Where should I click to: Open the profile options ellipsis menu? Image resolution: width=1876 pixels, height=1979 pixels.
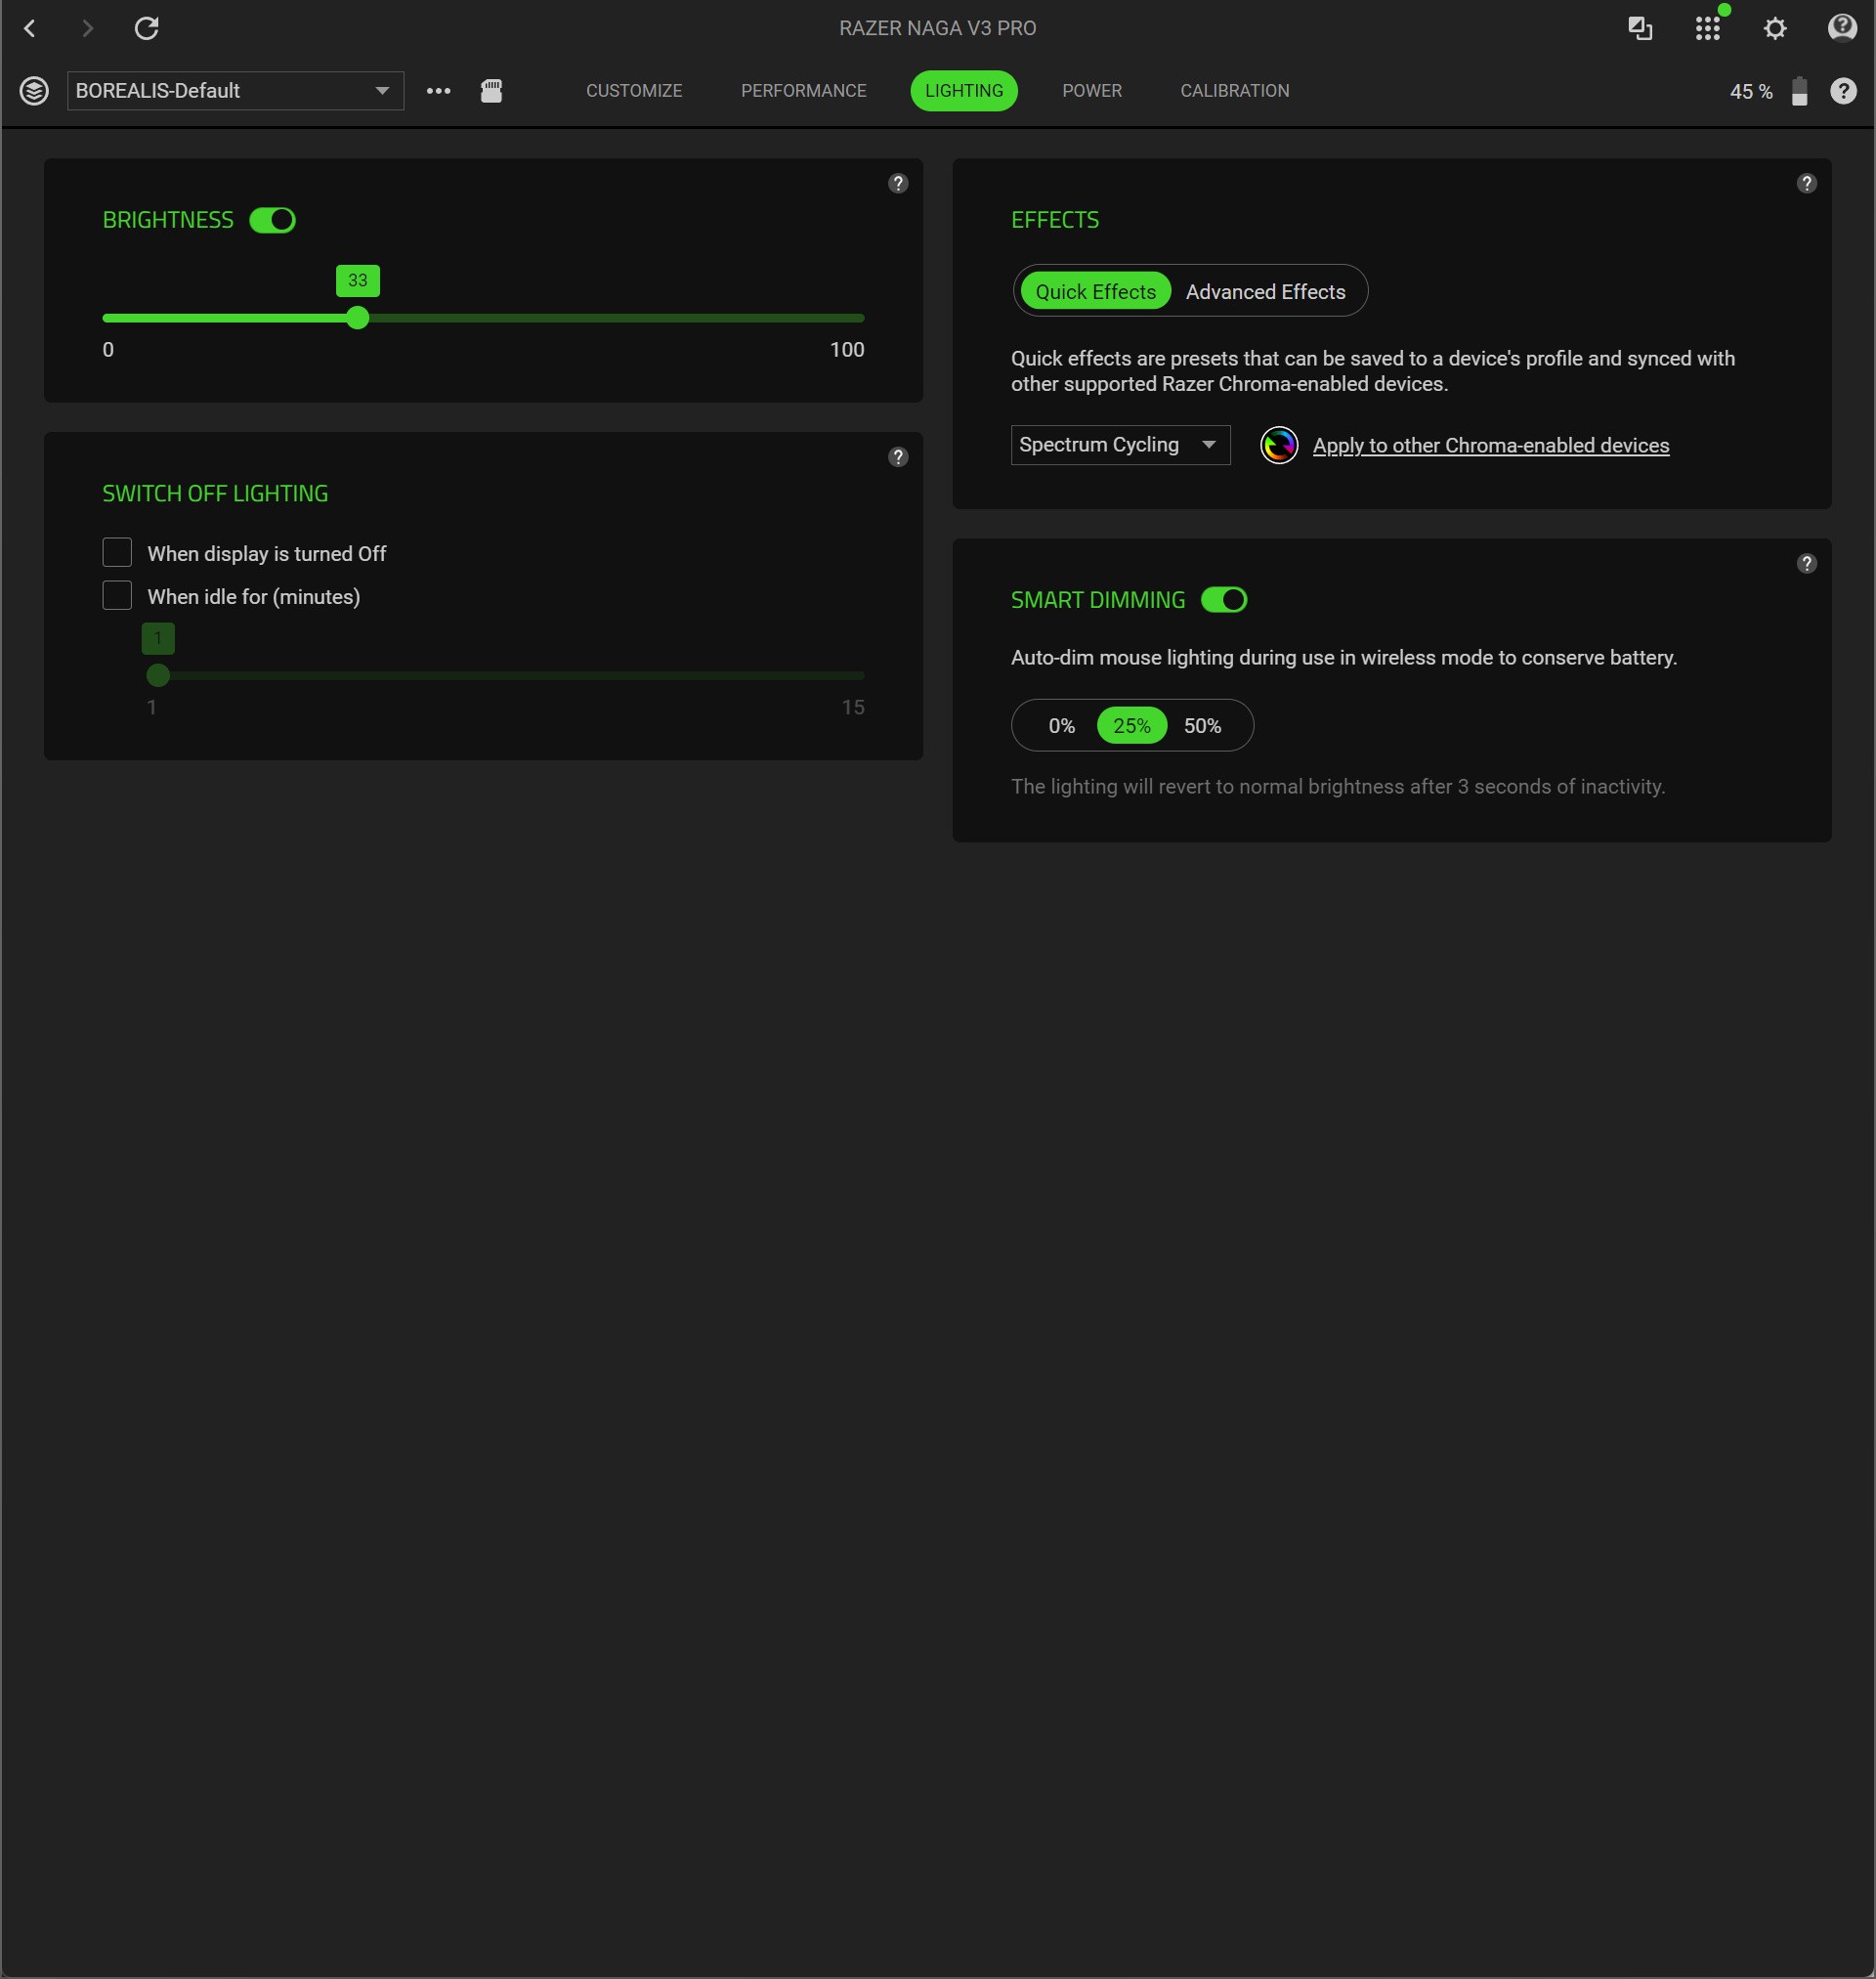(x=438, y=91)
